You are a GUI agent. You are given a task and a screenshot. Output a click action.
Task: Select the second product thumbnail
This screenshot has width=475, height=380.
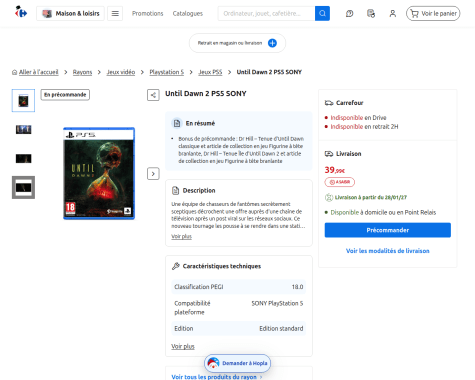(23, 129)
